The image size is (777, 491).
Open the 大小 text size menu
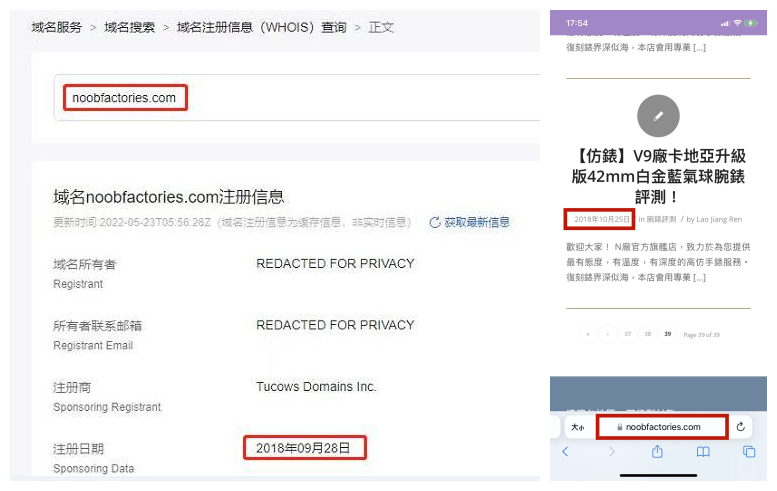(x=577, y=427)
